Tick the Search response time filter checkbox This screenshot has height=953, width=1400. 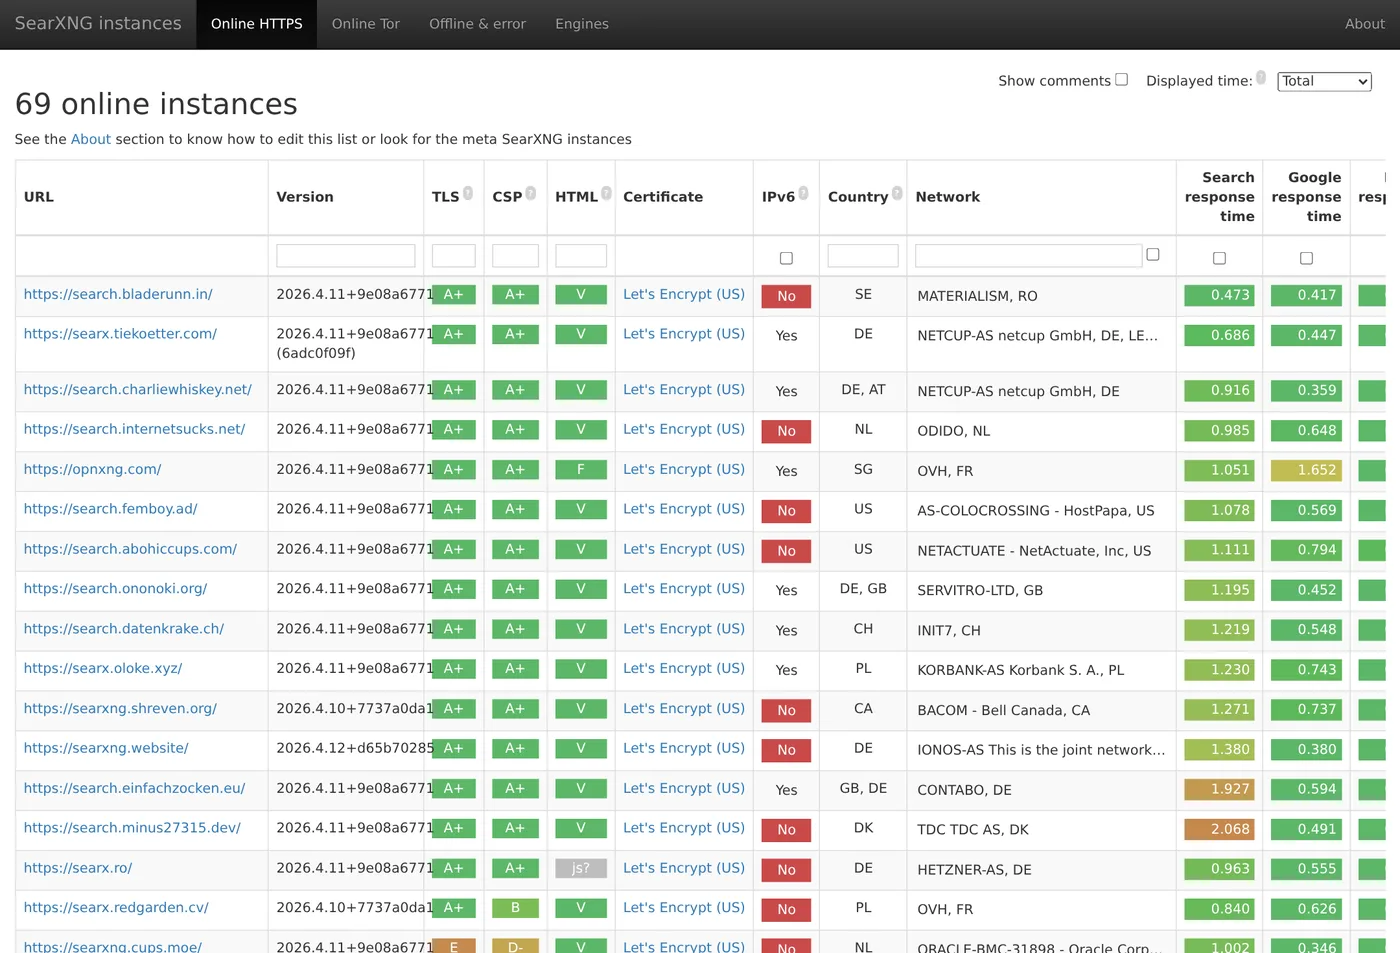coord(1219,258)
